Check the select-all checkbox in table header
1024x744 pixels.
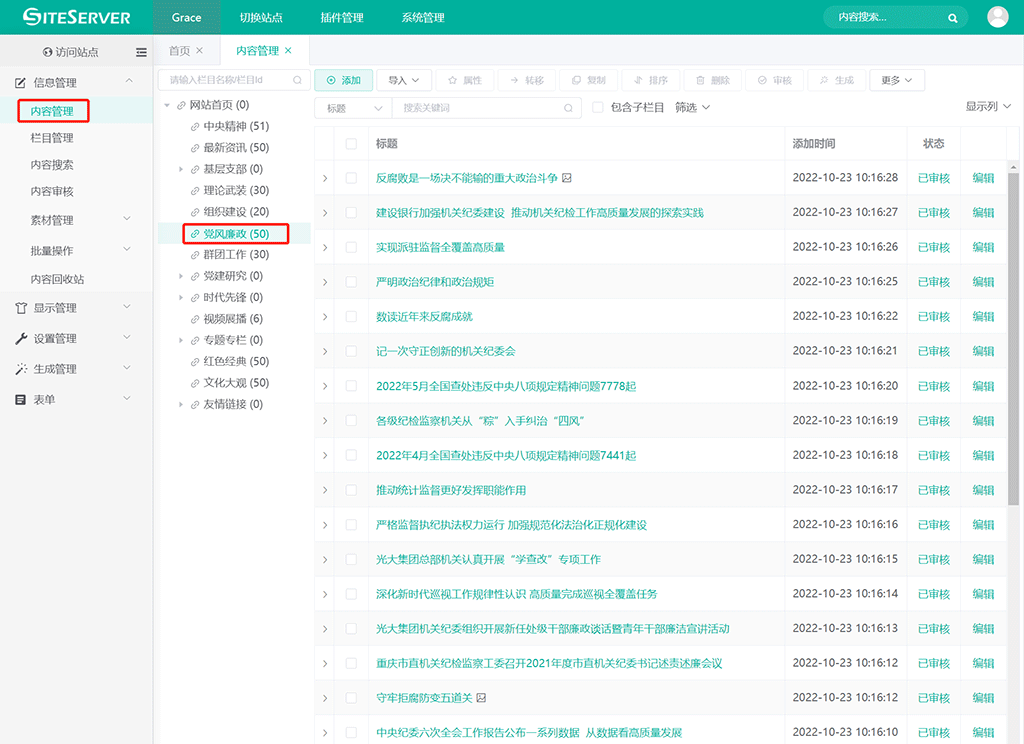coord(351,144)
